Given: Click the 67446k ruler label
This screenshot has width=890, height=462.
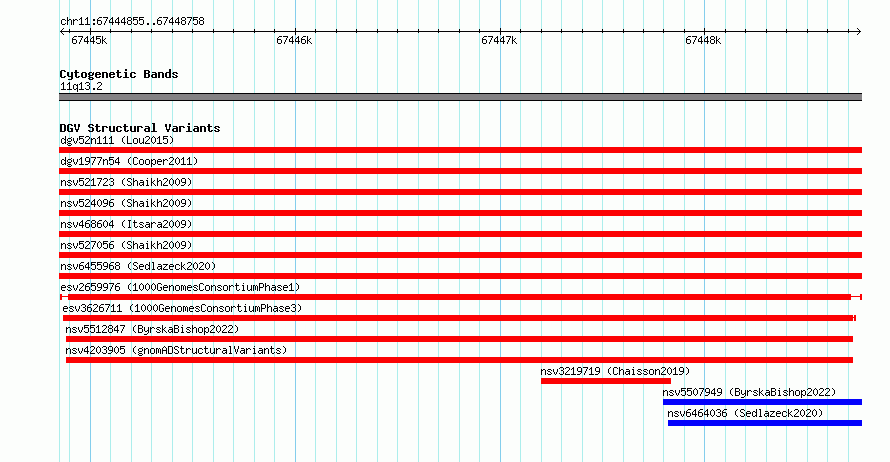Looking at the screenshot, I should [x=294, y=40].
